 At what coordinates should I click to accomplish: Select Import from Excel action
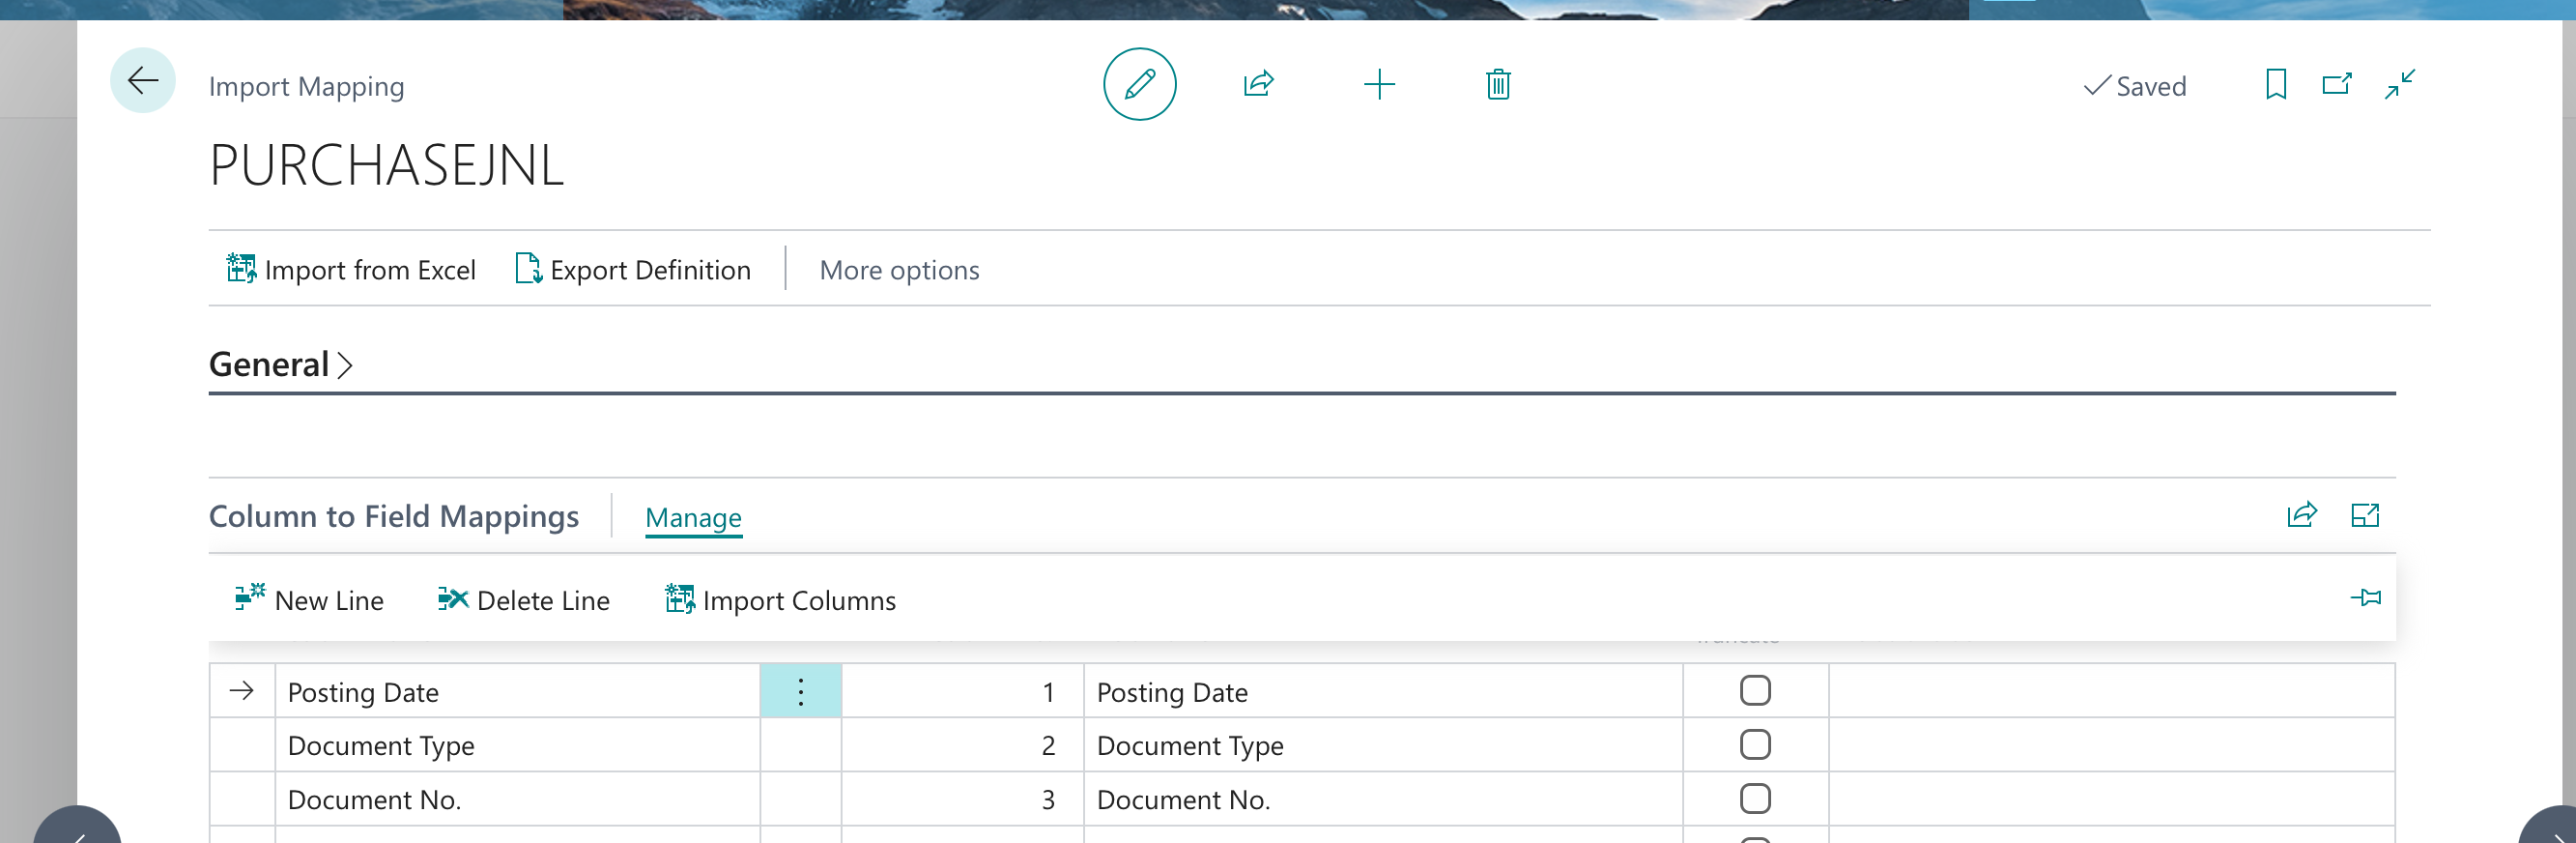click(x=351, y=270)
